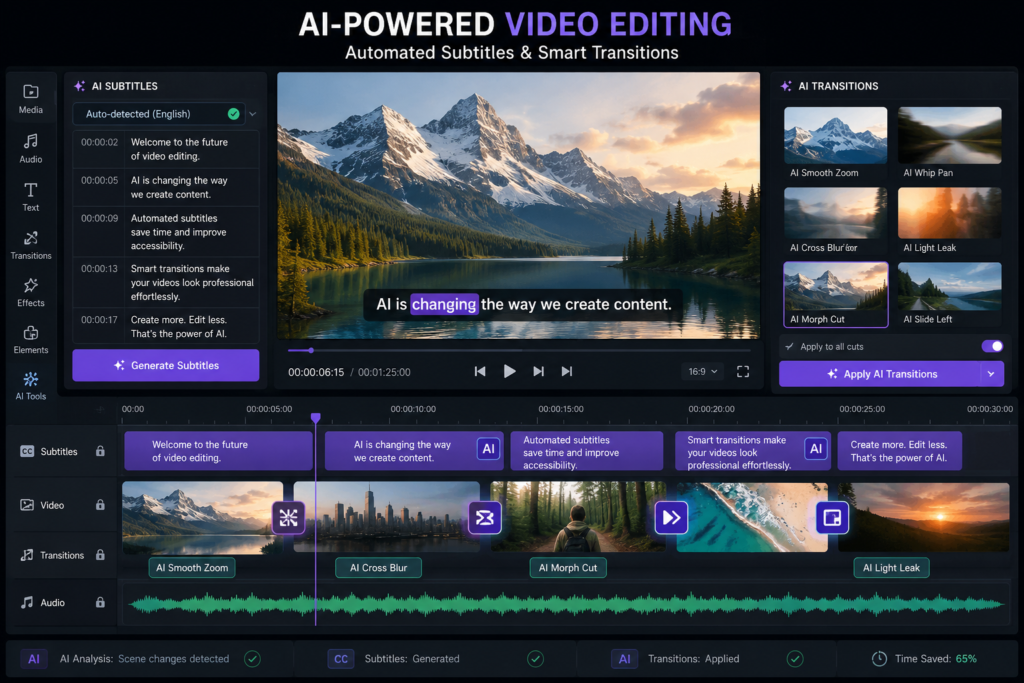The image size is (1024, 683).
Task: Toggle lock on the Video track
Action: (x=100, y=505)
